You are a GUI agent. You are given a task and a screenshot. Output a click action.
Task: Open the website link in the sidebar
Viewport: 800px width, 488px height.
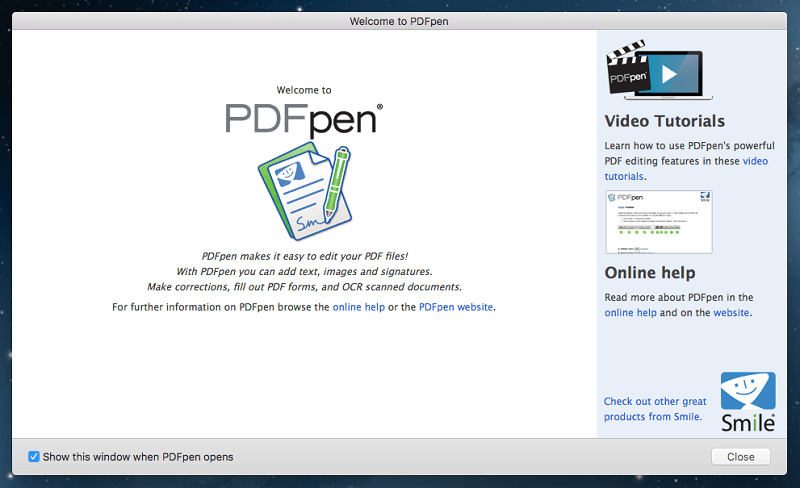731,312
